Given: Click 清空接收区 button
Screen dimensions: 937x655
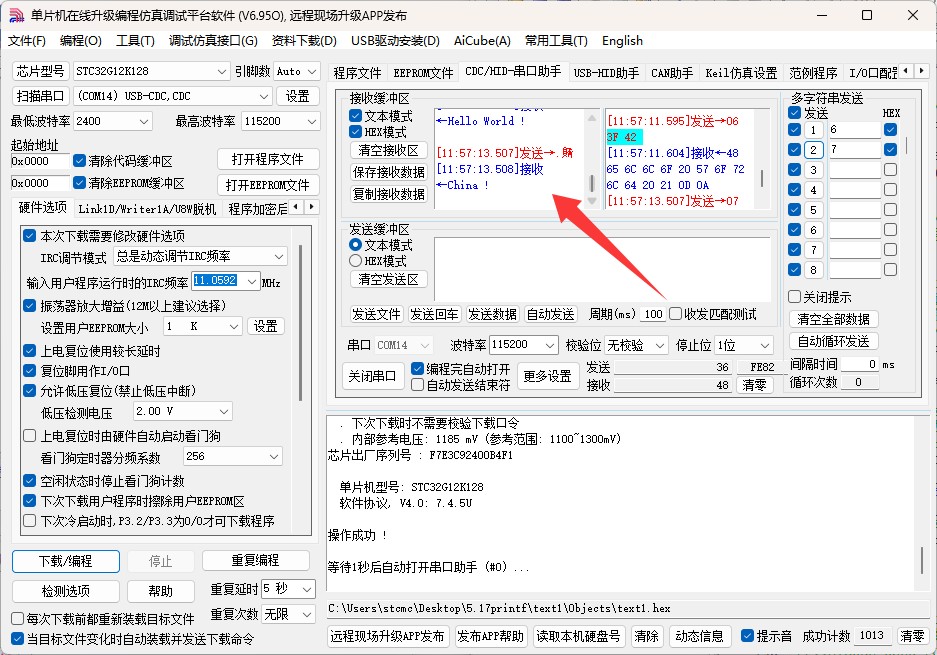Looking at the screenshot, I should 388,150.
